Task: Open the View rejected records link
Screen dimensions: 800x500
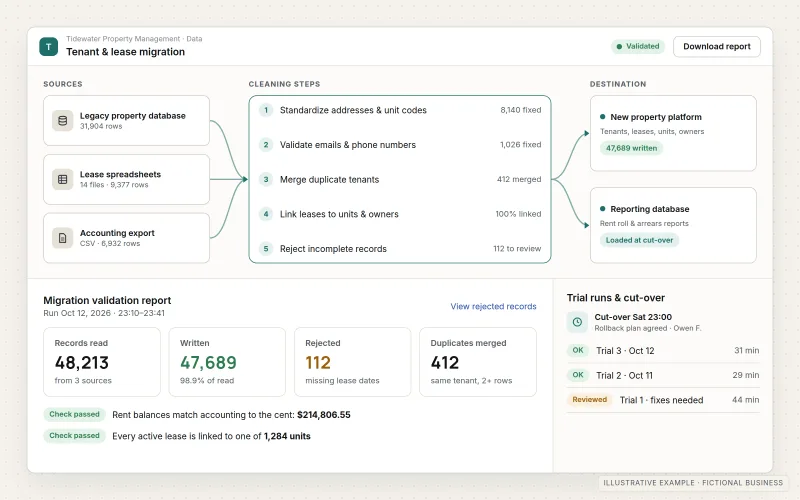Action: (x=493, y=306)
